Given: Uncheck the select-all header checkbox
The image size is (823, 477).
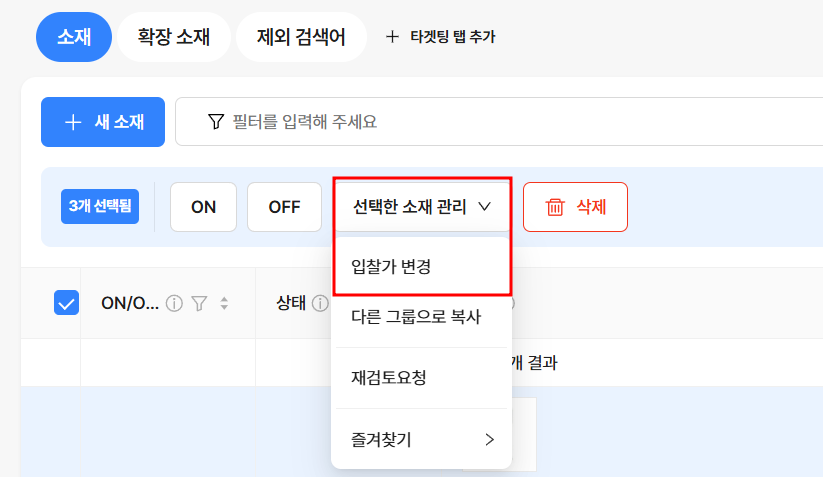Looking at the screenshot, I should point(66,303).
